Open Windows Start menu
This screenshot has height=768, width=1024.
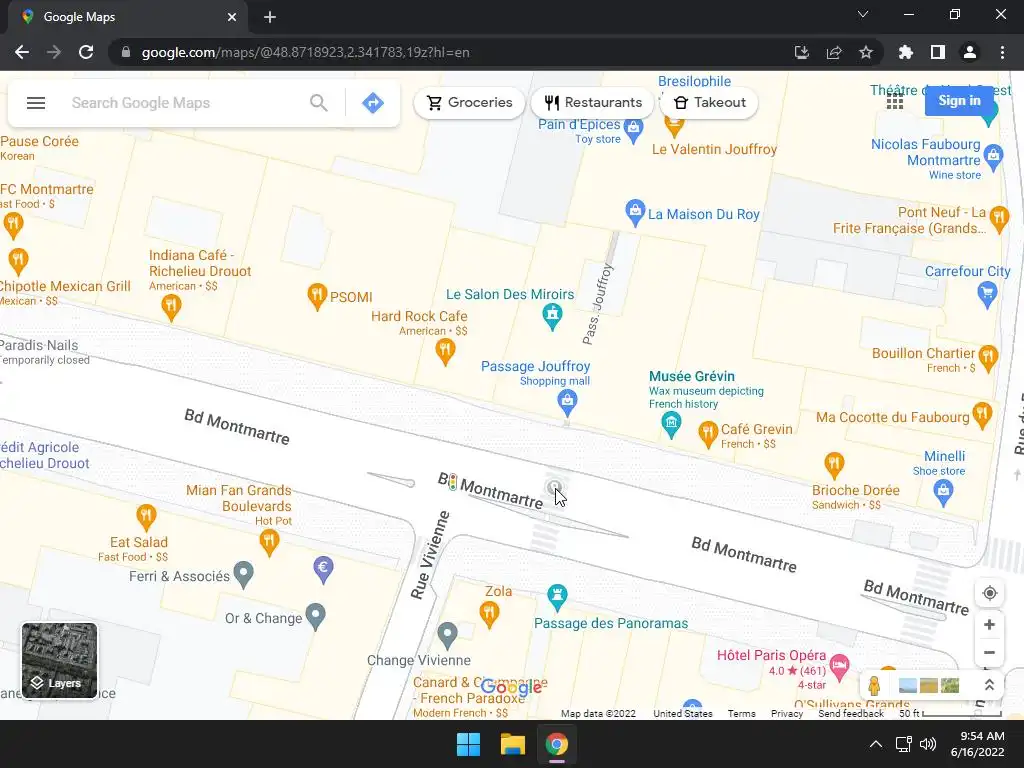(x=468, y=744)
